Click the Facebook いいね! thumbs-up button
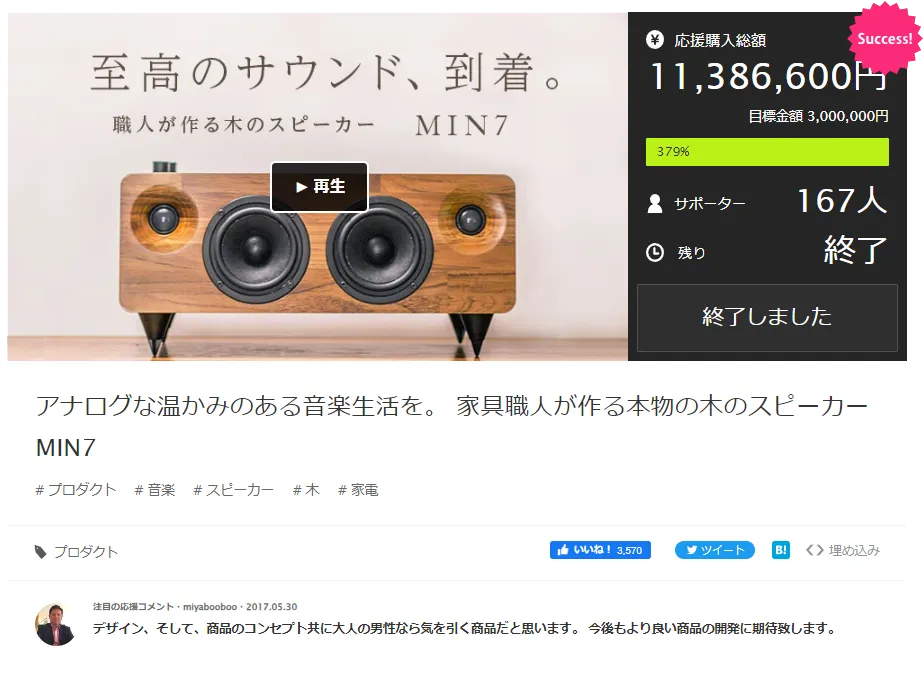This screenshot has width=924, height=678. 600,550
